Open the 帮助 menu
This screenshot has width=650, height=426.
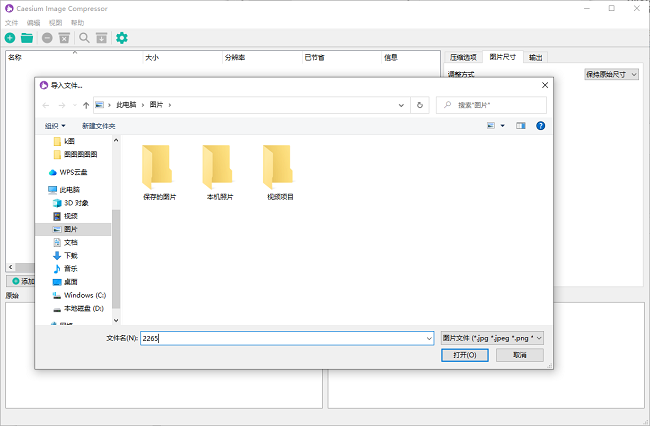pyautogui.click(x=78, y=23)
